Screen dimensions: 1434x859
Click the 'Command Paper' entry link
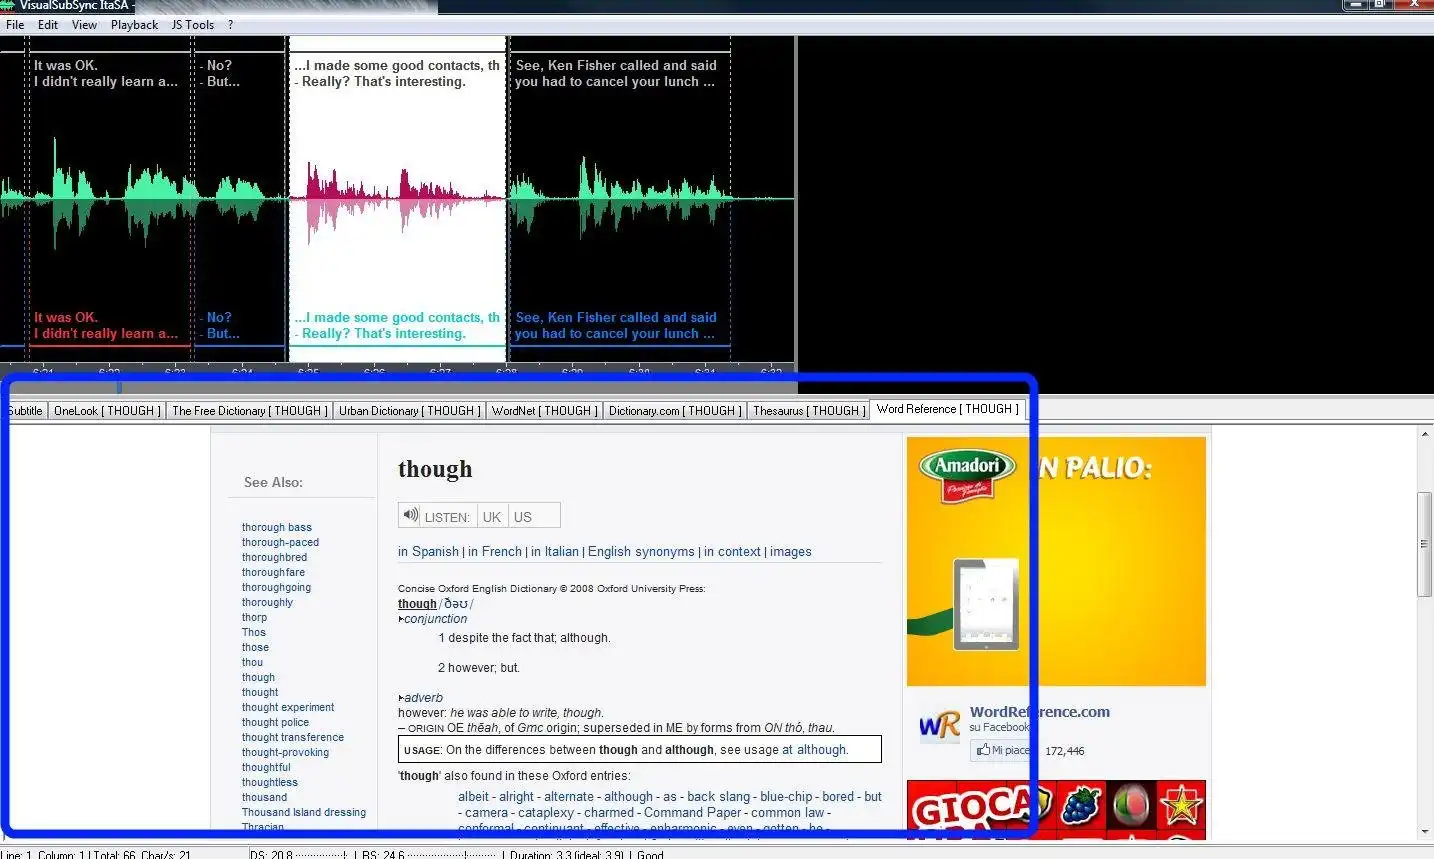tap(691, 812)
